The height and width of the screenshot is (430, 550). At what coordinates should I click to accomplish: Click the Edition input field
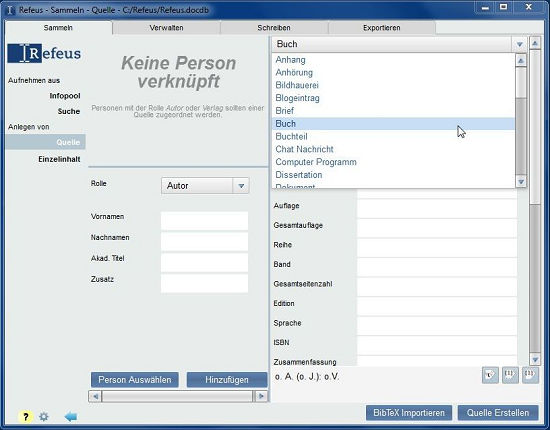(x=437, y=306)
